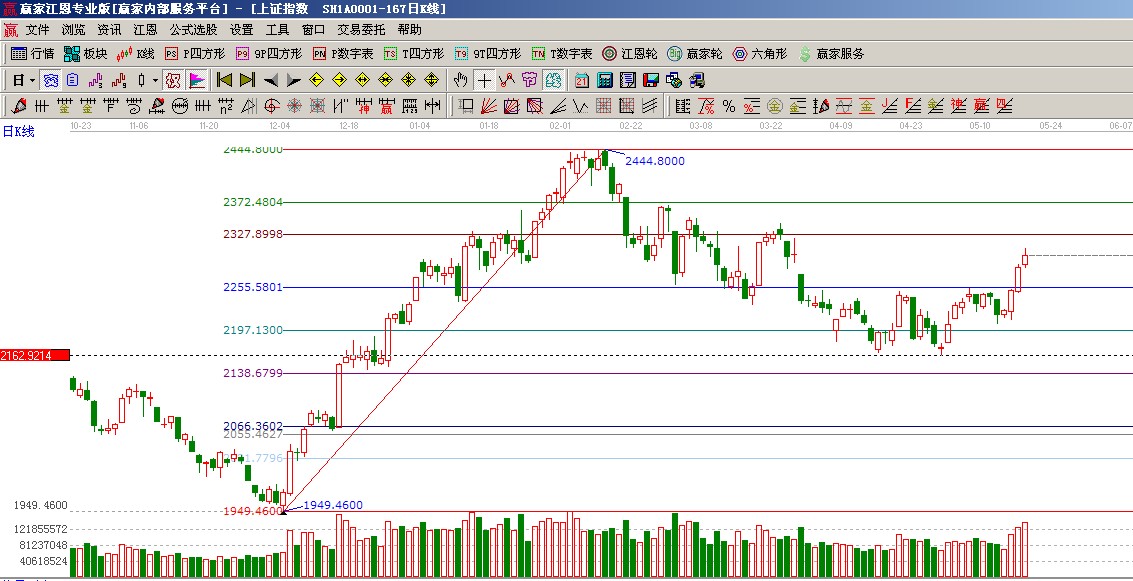Click the percent symbol drawing tool
Image resolution: width=1133 pixels, height=581 pixels.
[728, 106]
